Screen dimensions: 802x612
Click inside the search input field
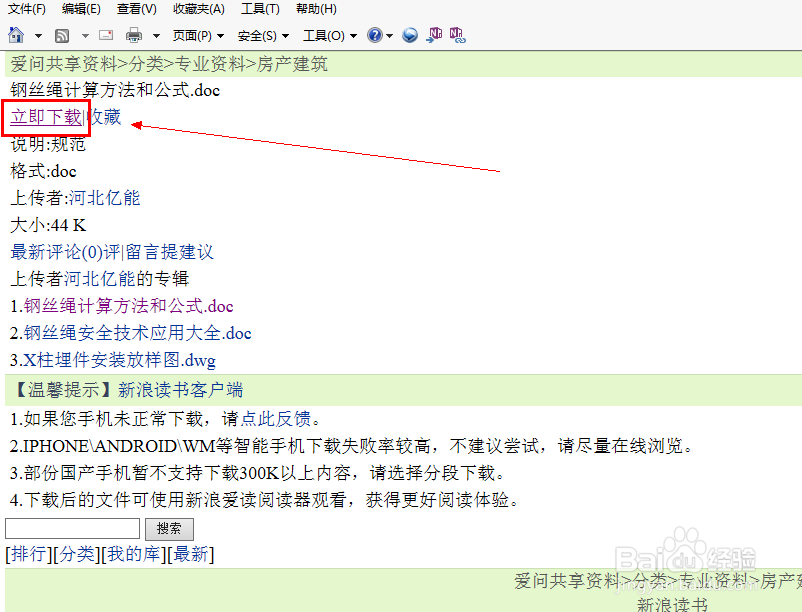click(70, 528)
